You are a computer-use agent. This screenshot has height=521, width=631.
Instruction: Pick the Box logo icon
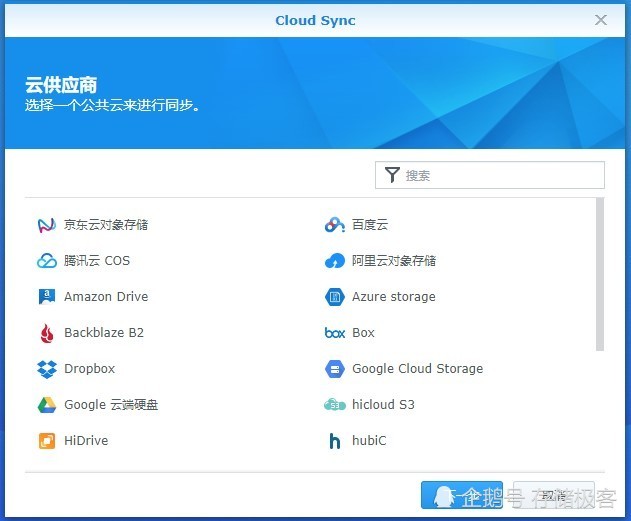click(335, 333)
